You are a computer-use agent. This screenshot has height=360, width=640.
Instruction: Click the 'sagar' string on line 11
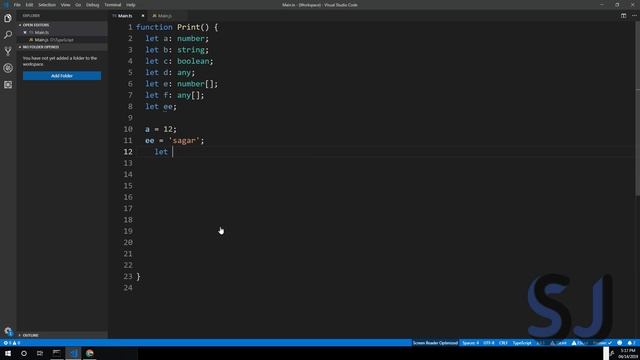pyautogui.click(x=184, y=140)
